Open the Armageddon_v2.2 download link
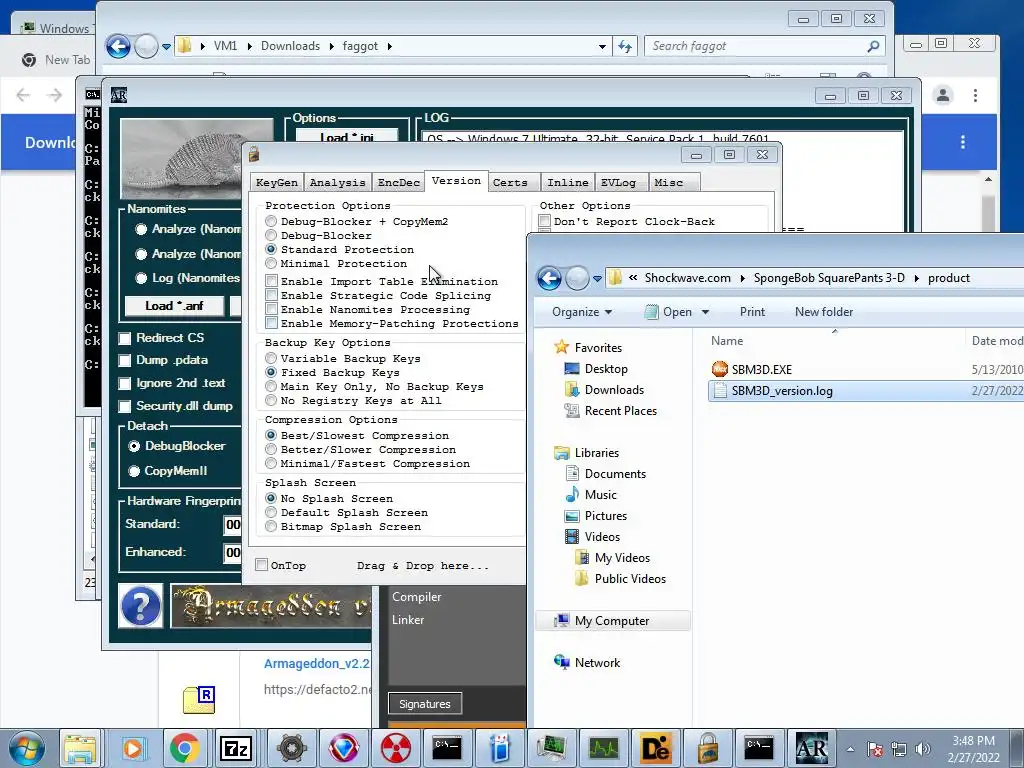 tap(317, 664)
